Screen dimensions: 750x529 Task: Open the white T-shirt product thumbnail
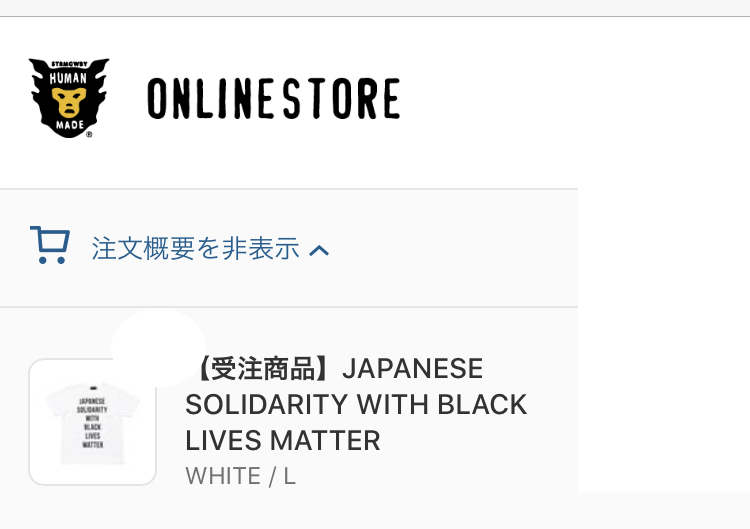(x=92, y=422)
